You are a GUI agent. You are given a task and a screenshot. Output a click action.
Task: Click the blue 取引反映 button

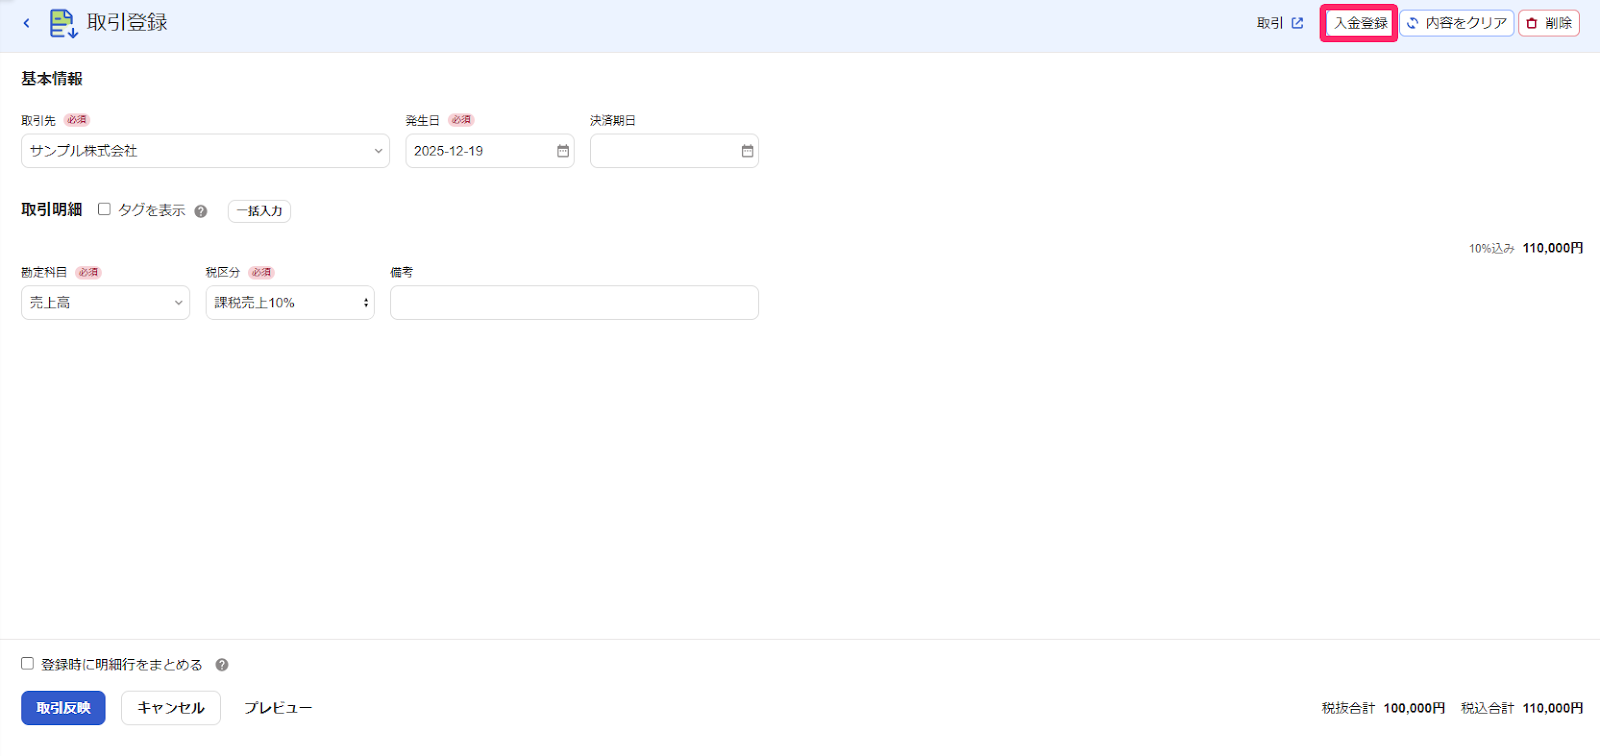63,708
